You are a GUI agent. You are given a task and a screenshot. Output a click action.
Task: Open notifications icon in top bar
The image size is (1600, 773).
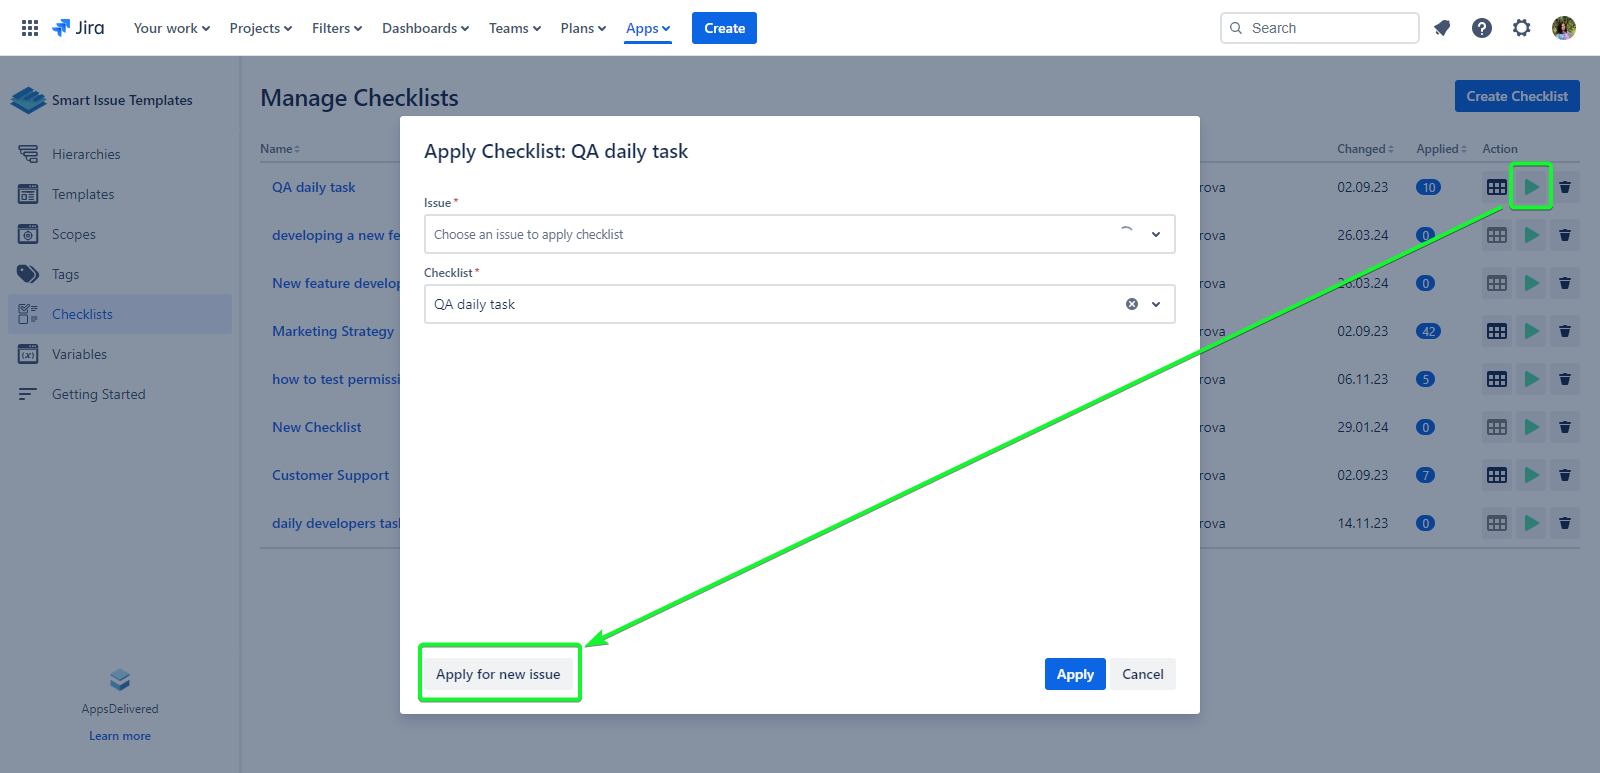1442,28
